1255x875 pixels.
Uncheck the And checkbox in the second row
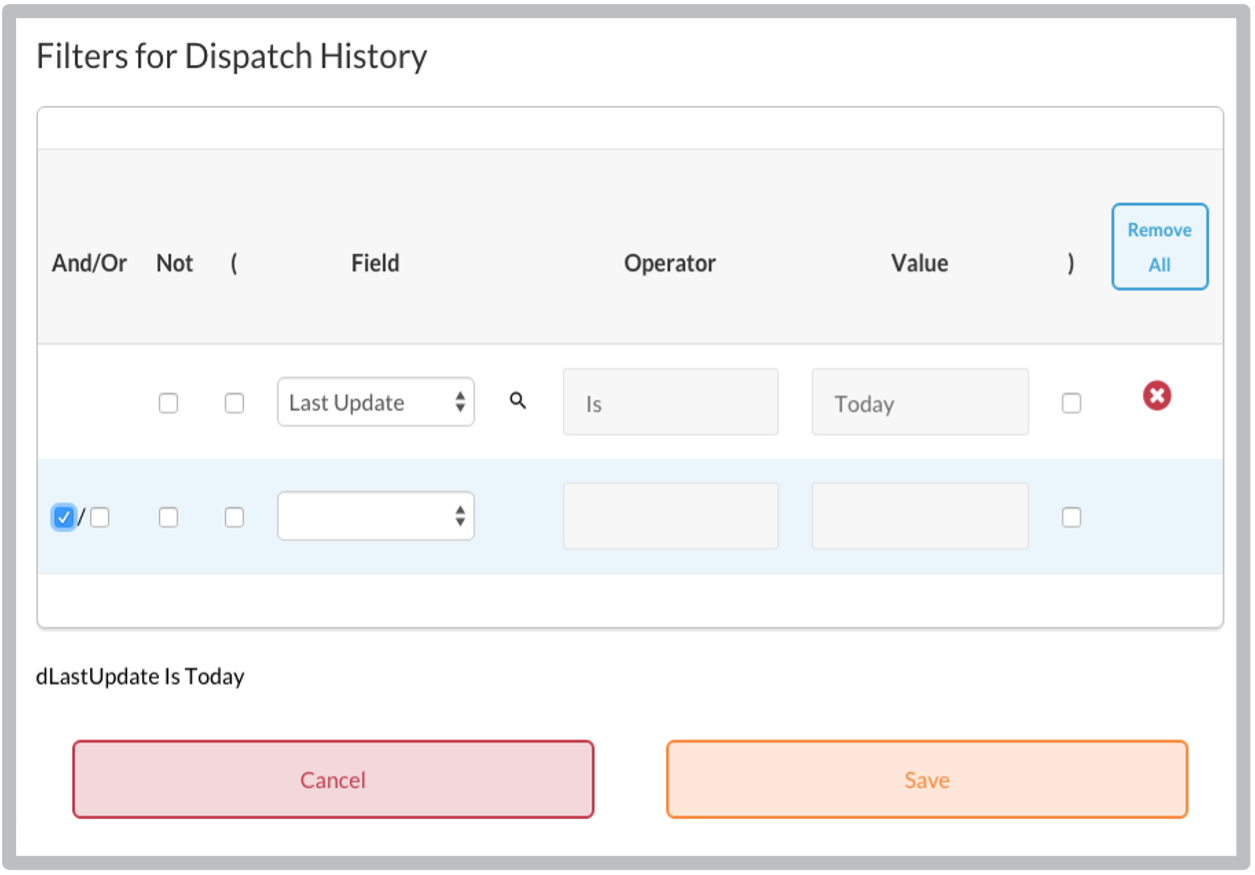coord(64,517)
